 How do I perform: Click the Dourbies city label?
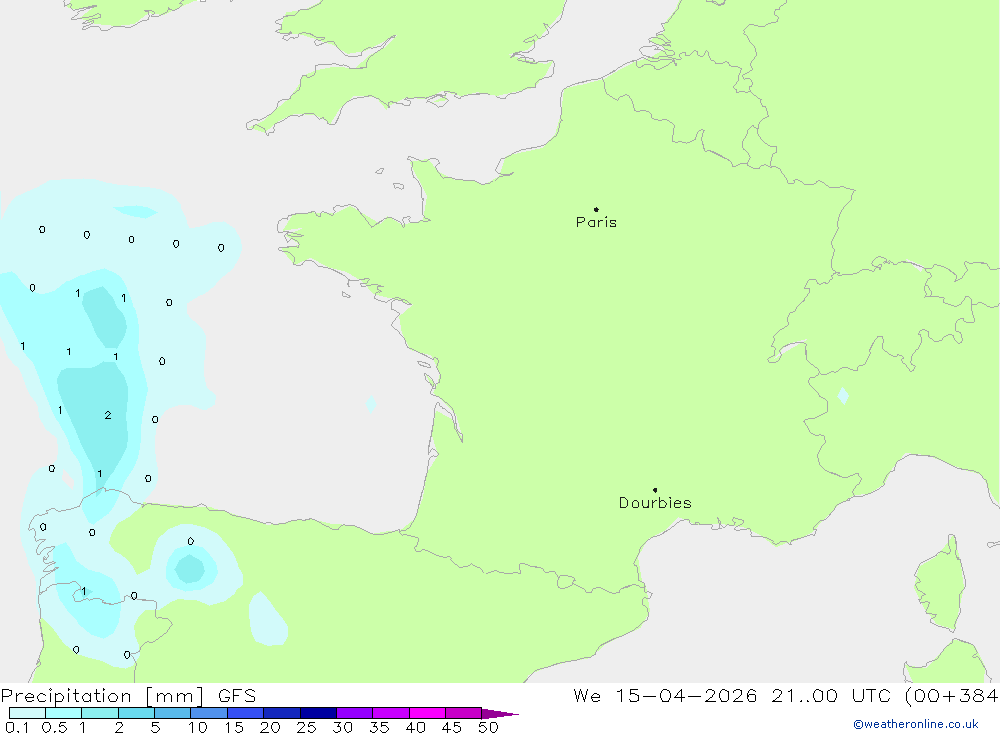655,503
